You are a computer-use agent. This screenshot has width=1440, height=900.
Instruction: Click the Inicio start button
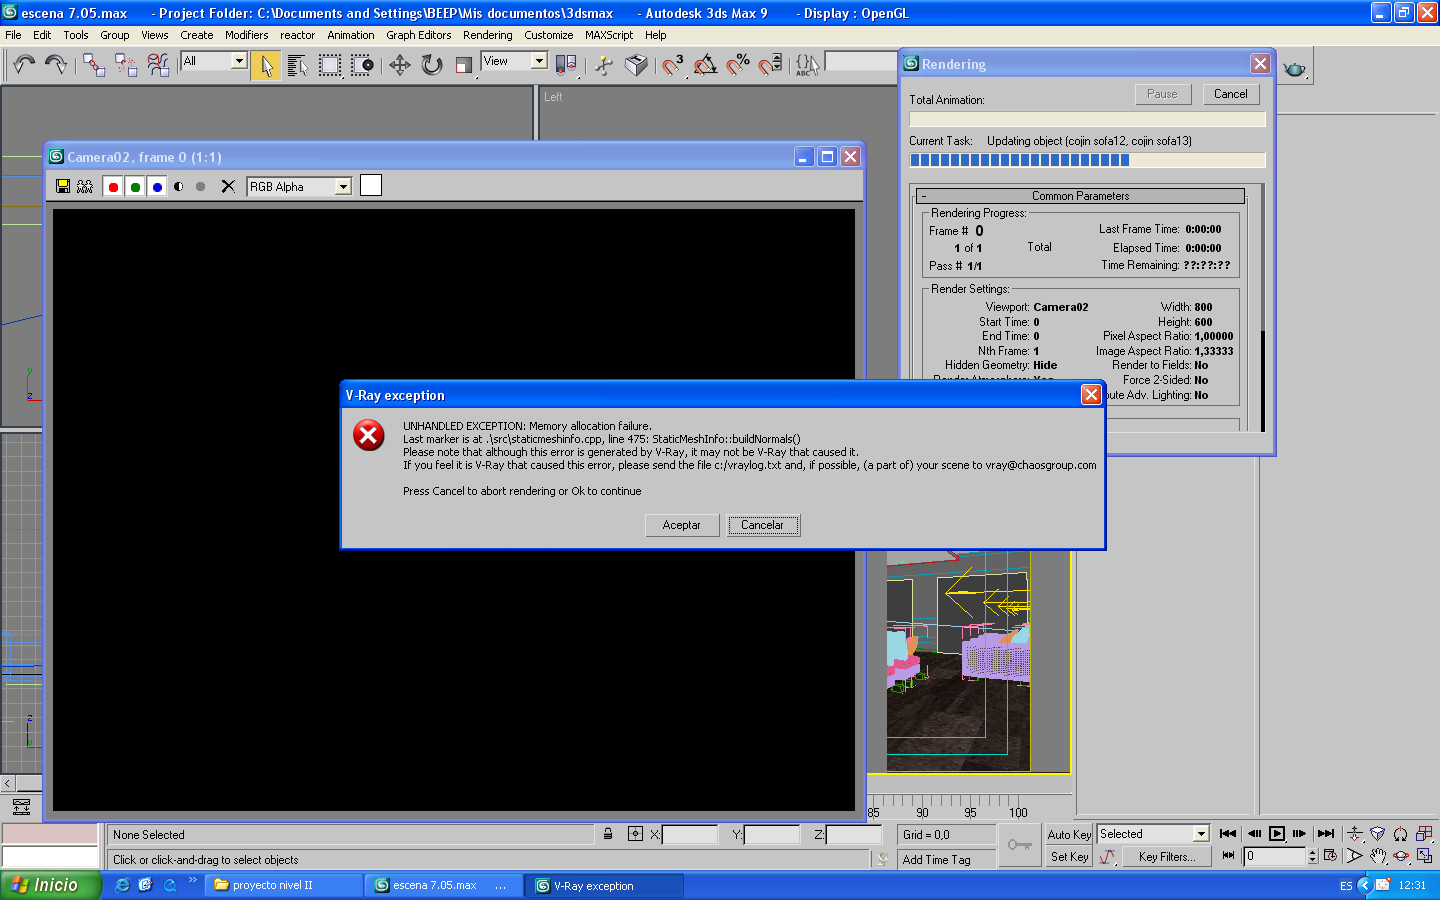(x=49, y=885)
